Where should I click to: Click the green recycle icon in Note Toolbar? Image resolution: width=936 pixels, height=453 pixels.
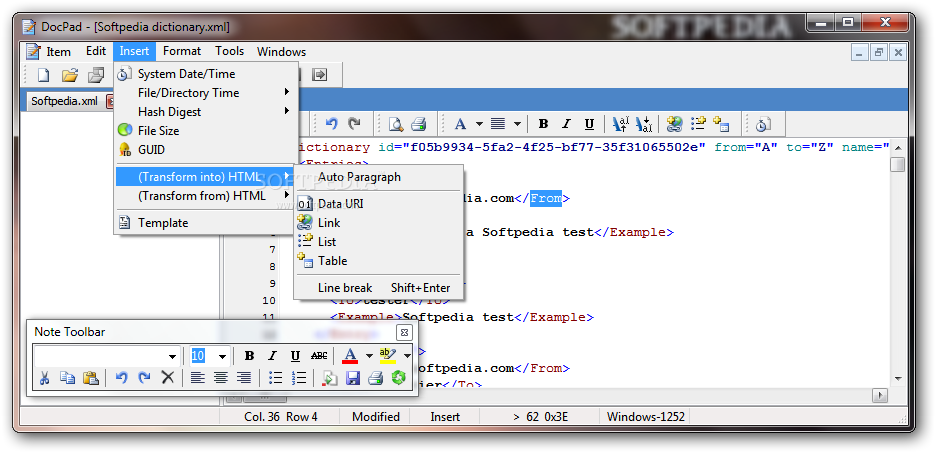click(x=398, y=378)
